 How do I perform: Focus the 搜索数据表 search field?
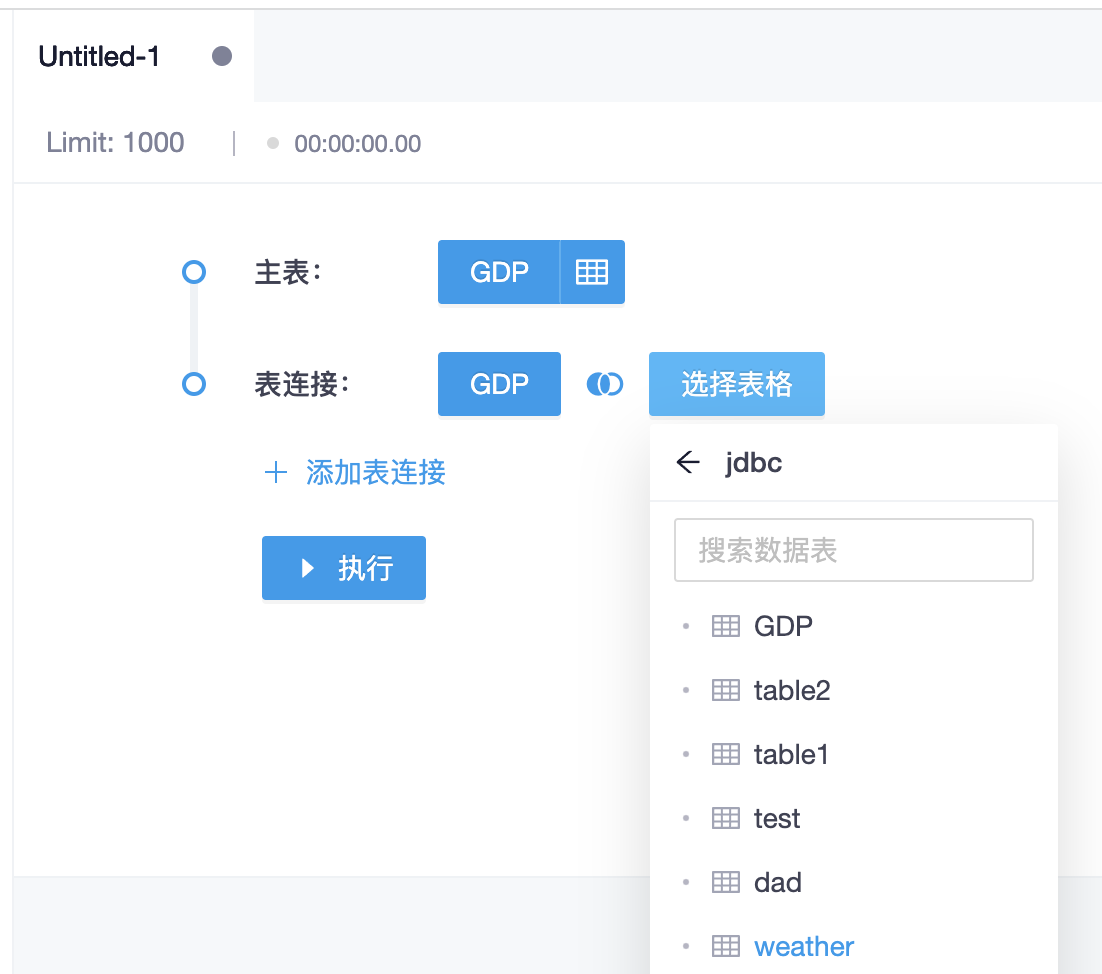point(853,550)
